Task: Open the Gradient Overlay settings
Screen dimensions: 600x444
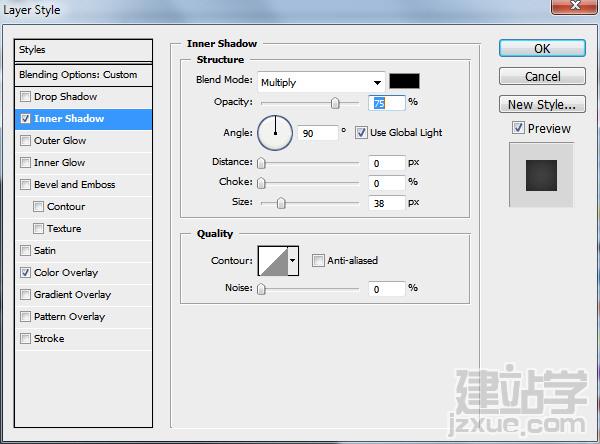Action: pyautogui.click(x=72, y=295)
